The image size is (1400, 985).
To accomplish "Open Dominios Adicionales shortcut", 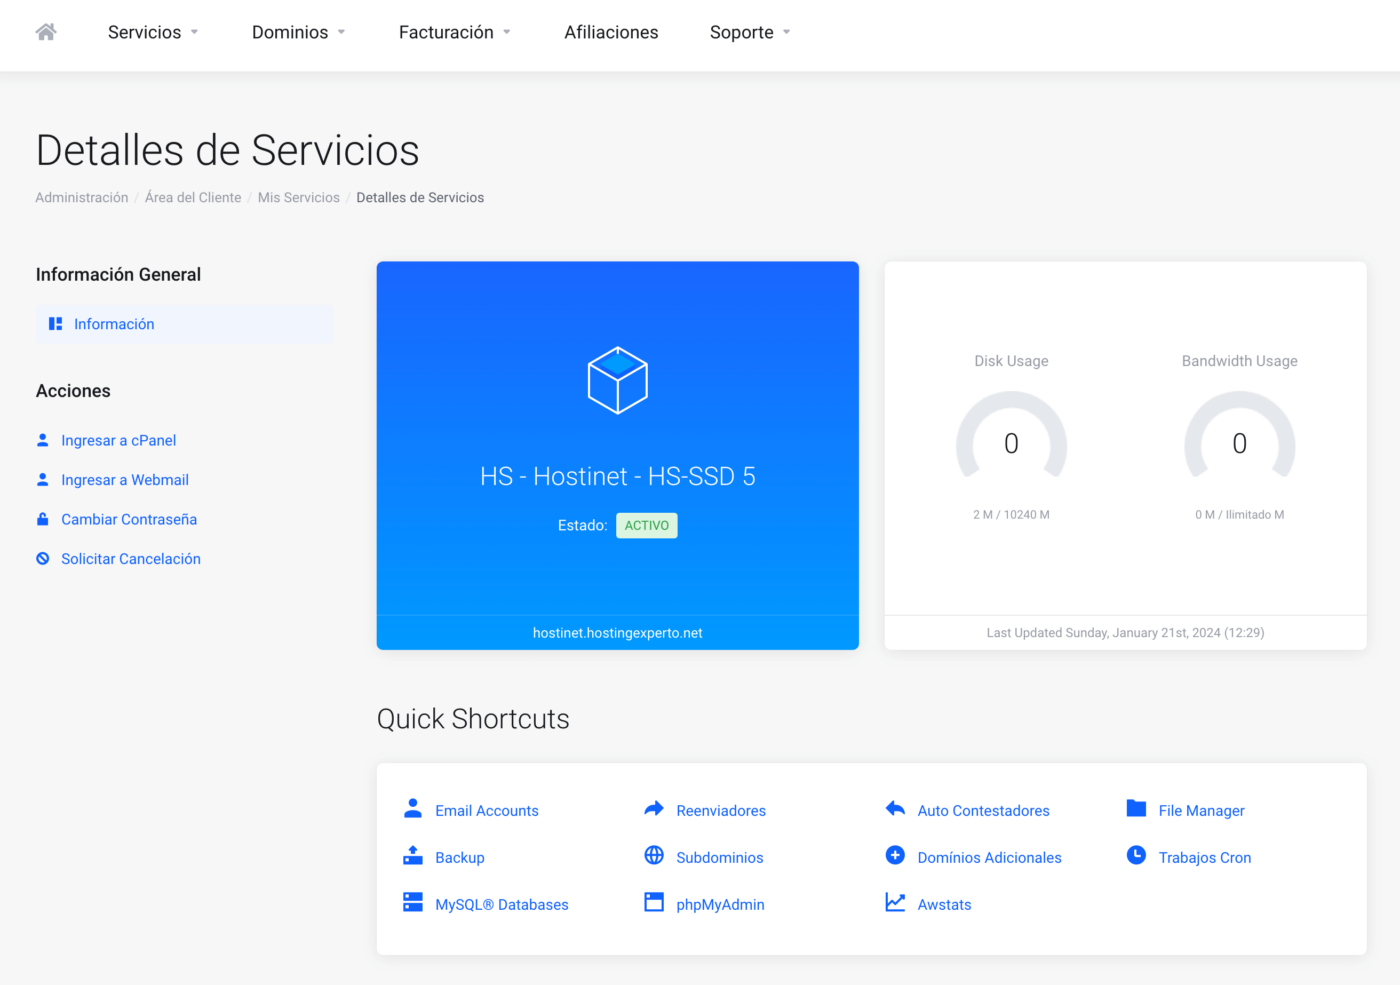I will click(x=990, y=857).
